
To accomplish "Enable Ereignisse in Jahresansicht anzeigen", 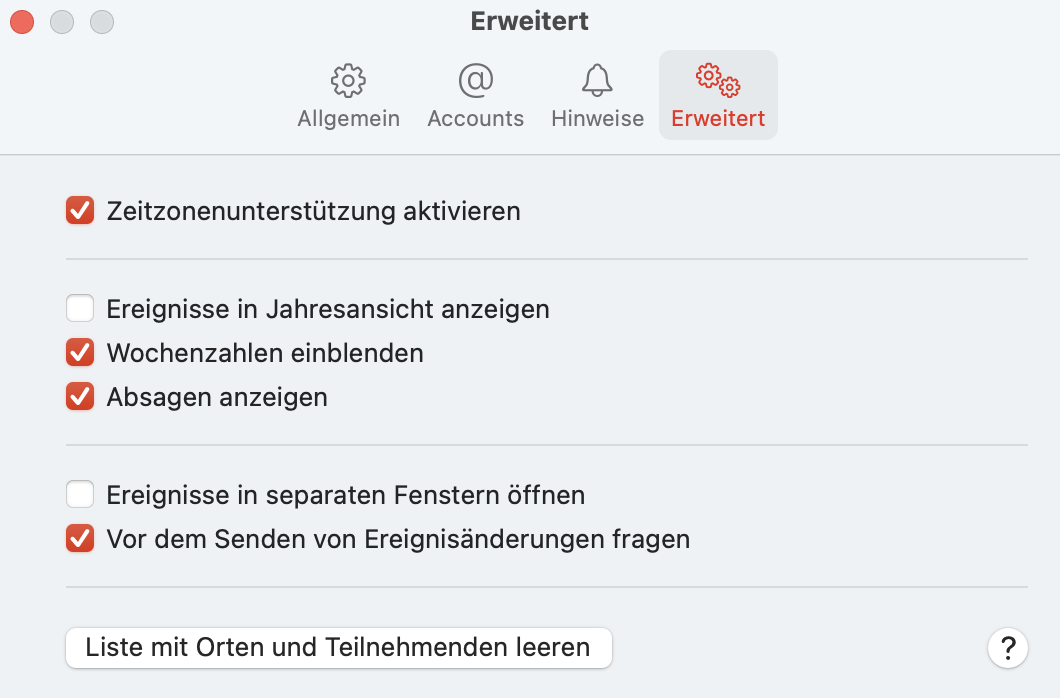I will point(80,308).
